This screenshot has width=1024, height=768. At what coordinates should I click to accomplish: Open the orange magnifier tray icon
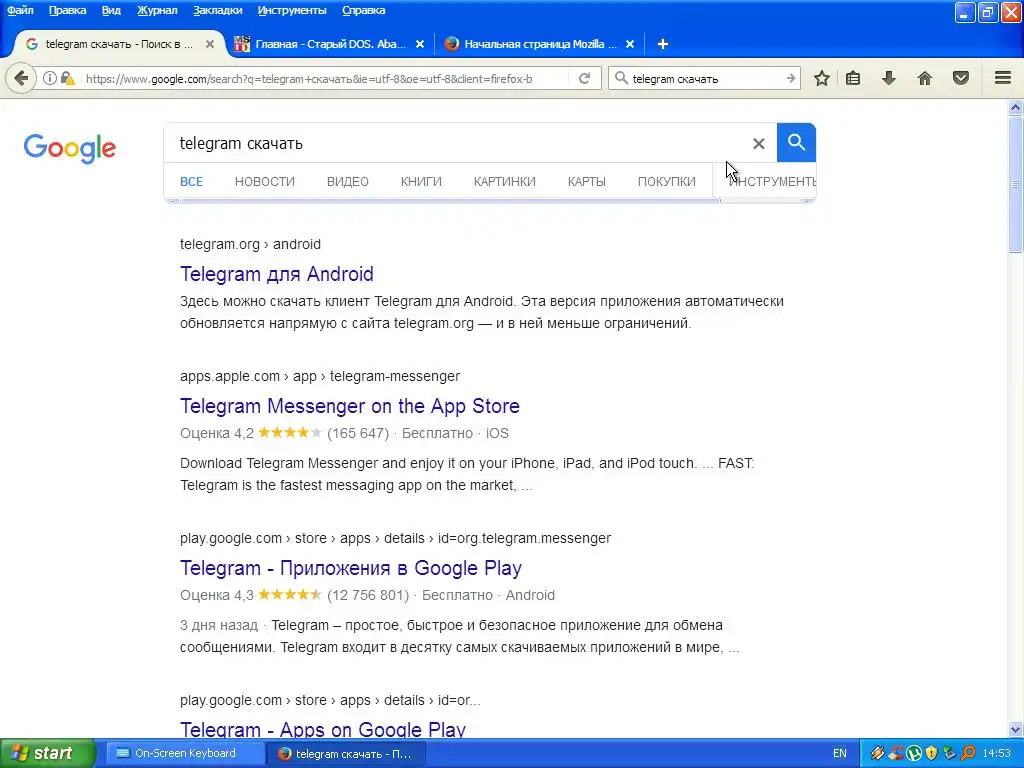[968, 754]
